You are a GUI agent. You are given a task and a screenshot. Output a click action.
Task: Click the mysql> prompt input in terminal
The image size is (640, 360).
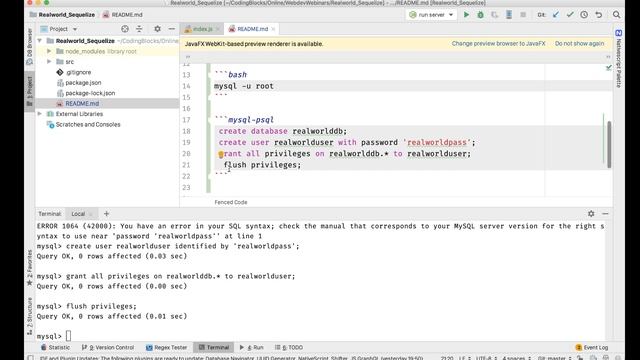[x=68, y=336]
